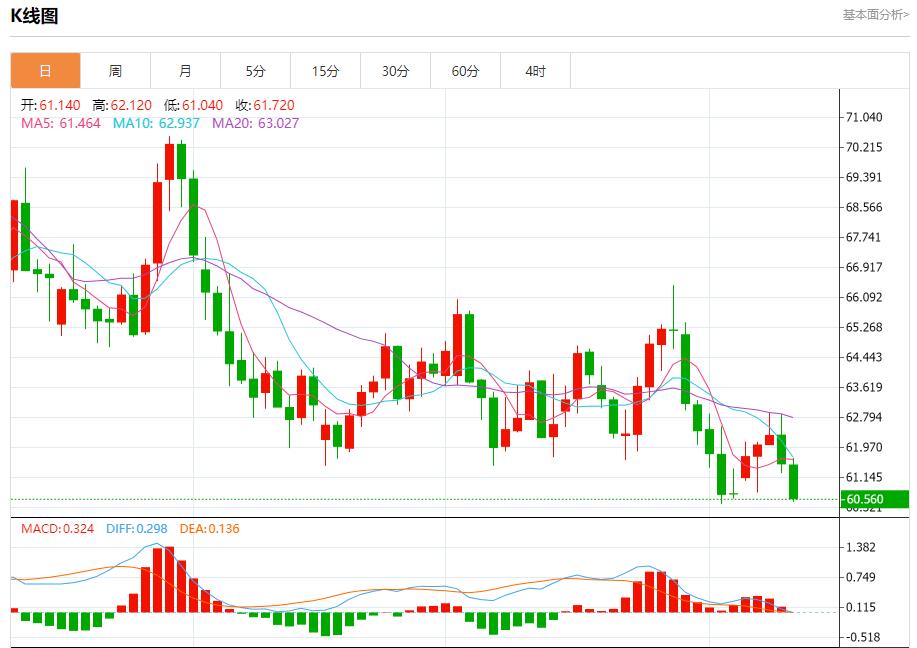Image resolution: width=917 pixels, height=648 pixels.
Task: Click the MACD value label
Action: coord(59,528)
